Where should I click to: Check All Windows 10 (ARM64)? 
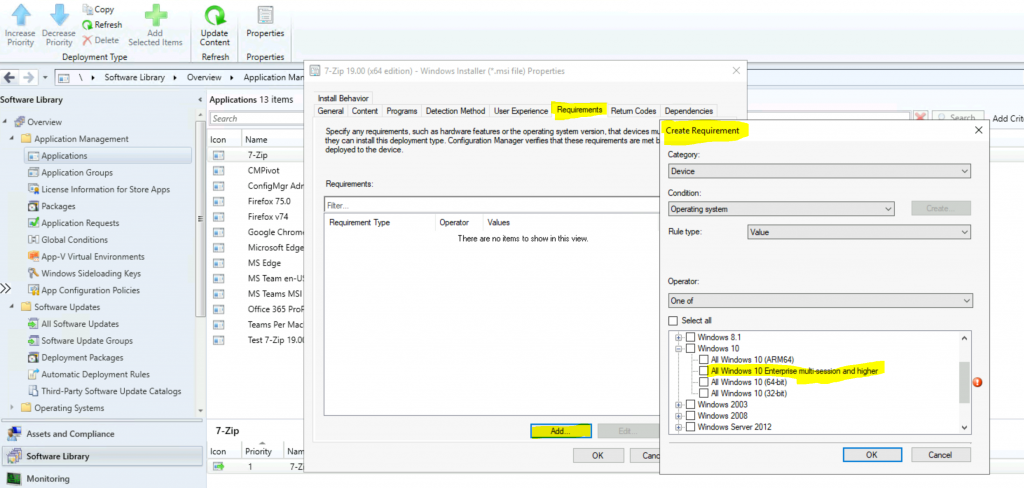pyautogui.click(x=703, y=360)
